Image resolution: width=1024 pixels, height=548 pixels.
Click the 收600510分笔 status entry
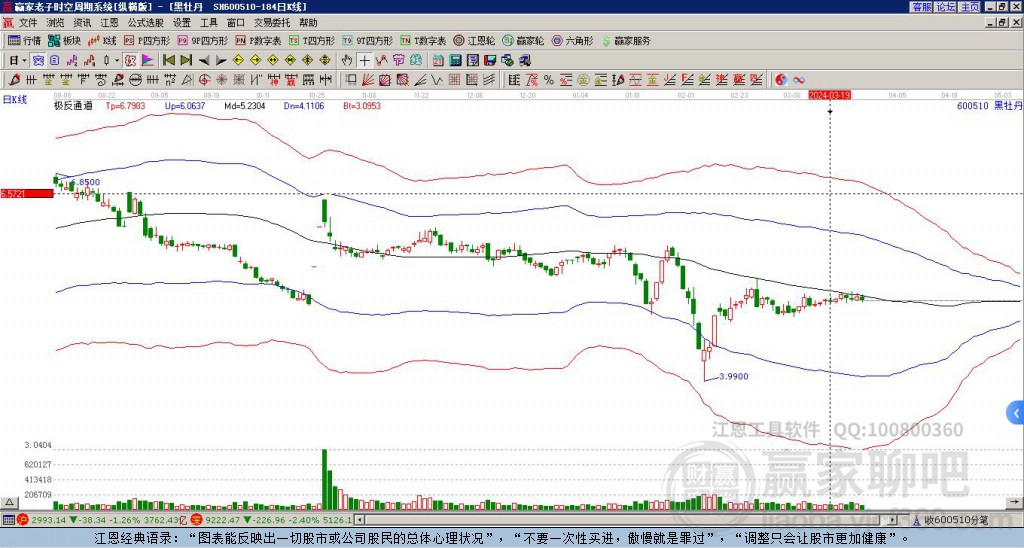(x=950, y=520)
